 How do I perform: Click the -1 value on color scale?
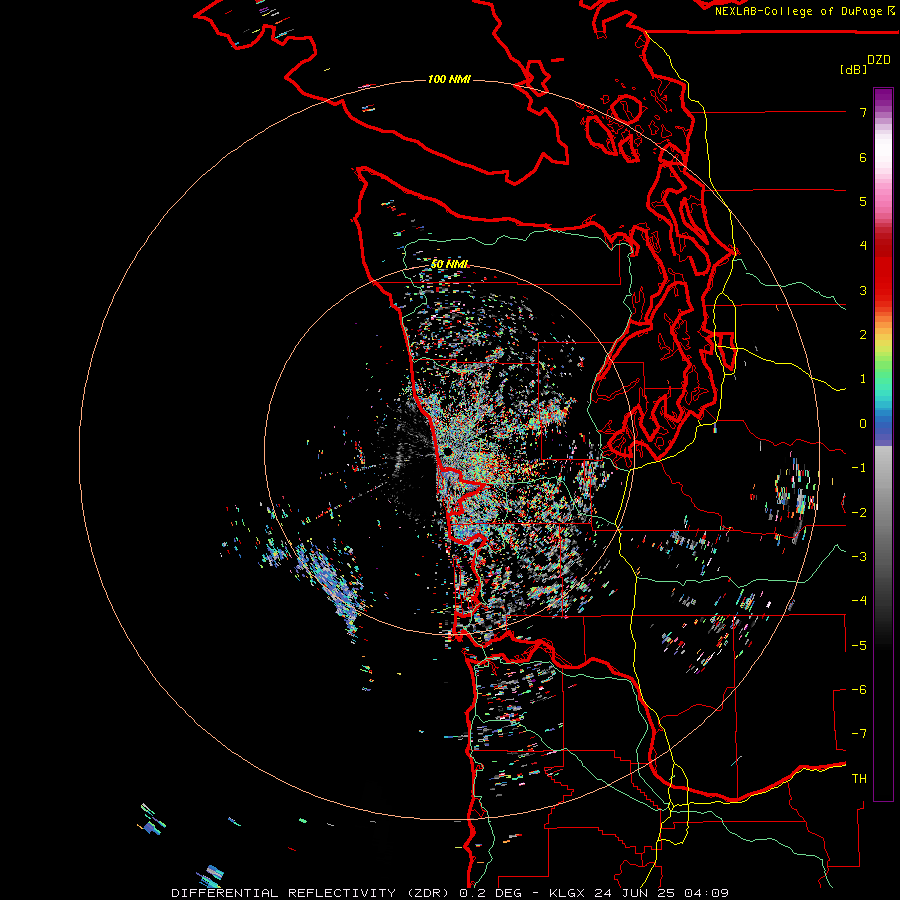pos(859,468)
